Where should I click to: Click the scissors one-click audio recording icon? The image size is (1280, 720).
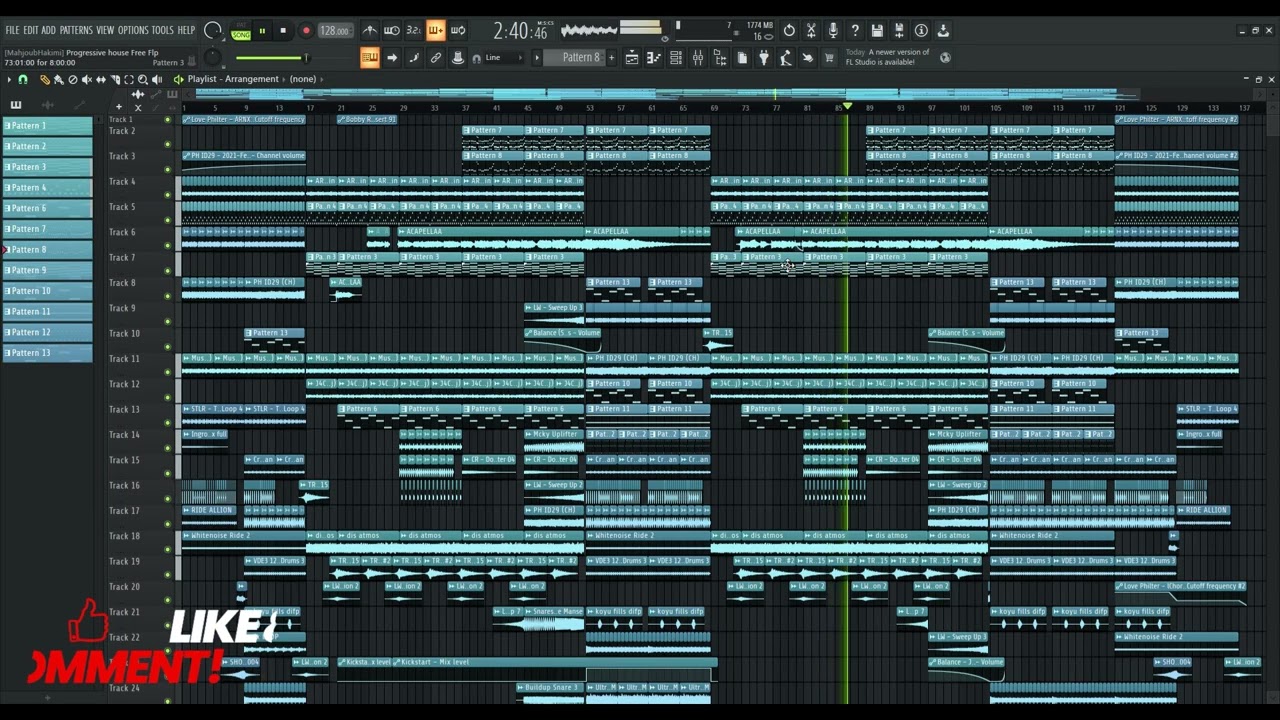[811, 31]
